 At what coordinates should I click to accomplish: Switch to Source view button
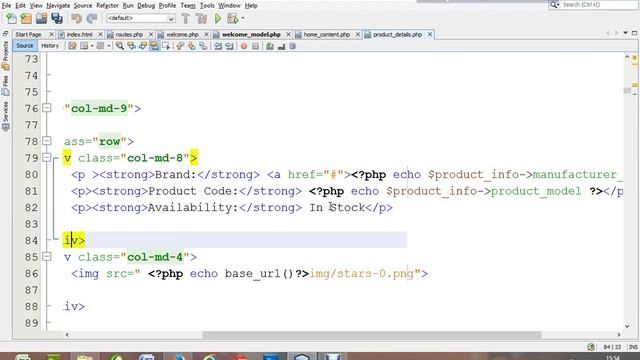pyautogui.click(x=24, y=46)
